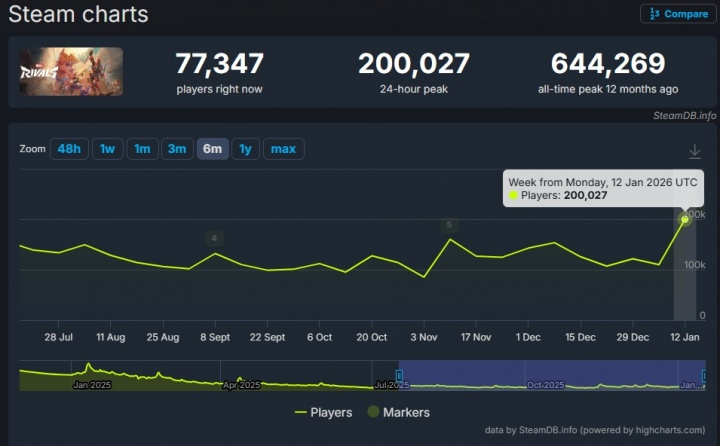Click the '11 Aug' axis label
The width and height of the screenshot is (720, 446).
pyautogui.click(x=111, y=337)
